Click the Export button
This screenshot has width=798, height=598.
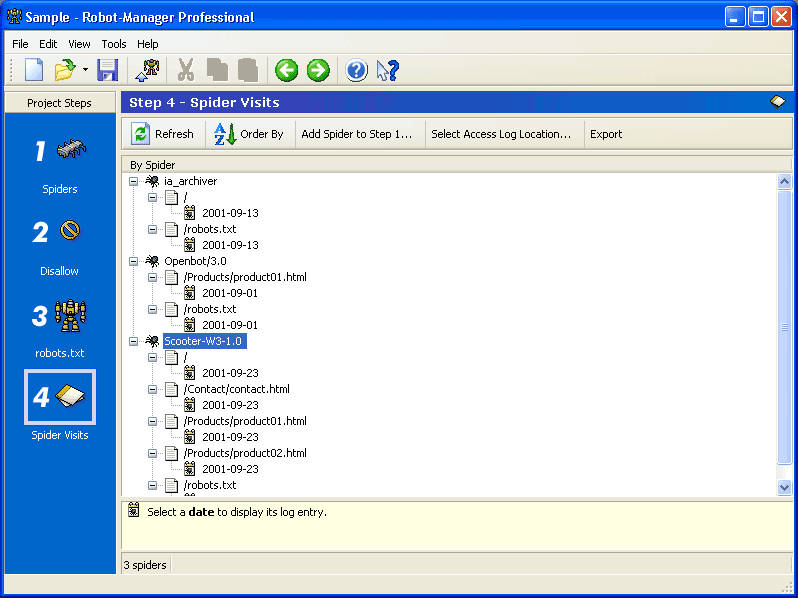606,134
